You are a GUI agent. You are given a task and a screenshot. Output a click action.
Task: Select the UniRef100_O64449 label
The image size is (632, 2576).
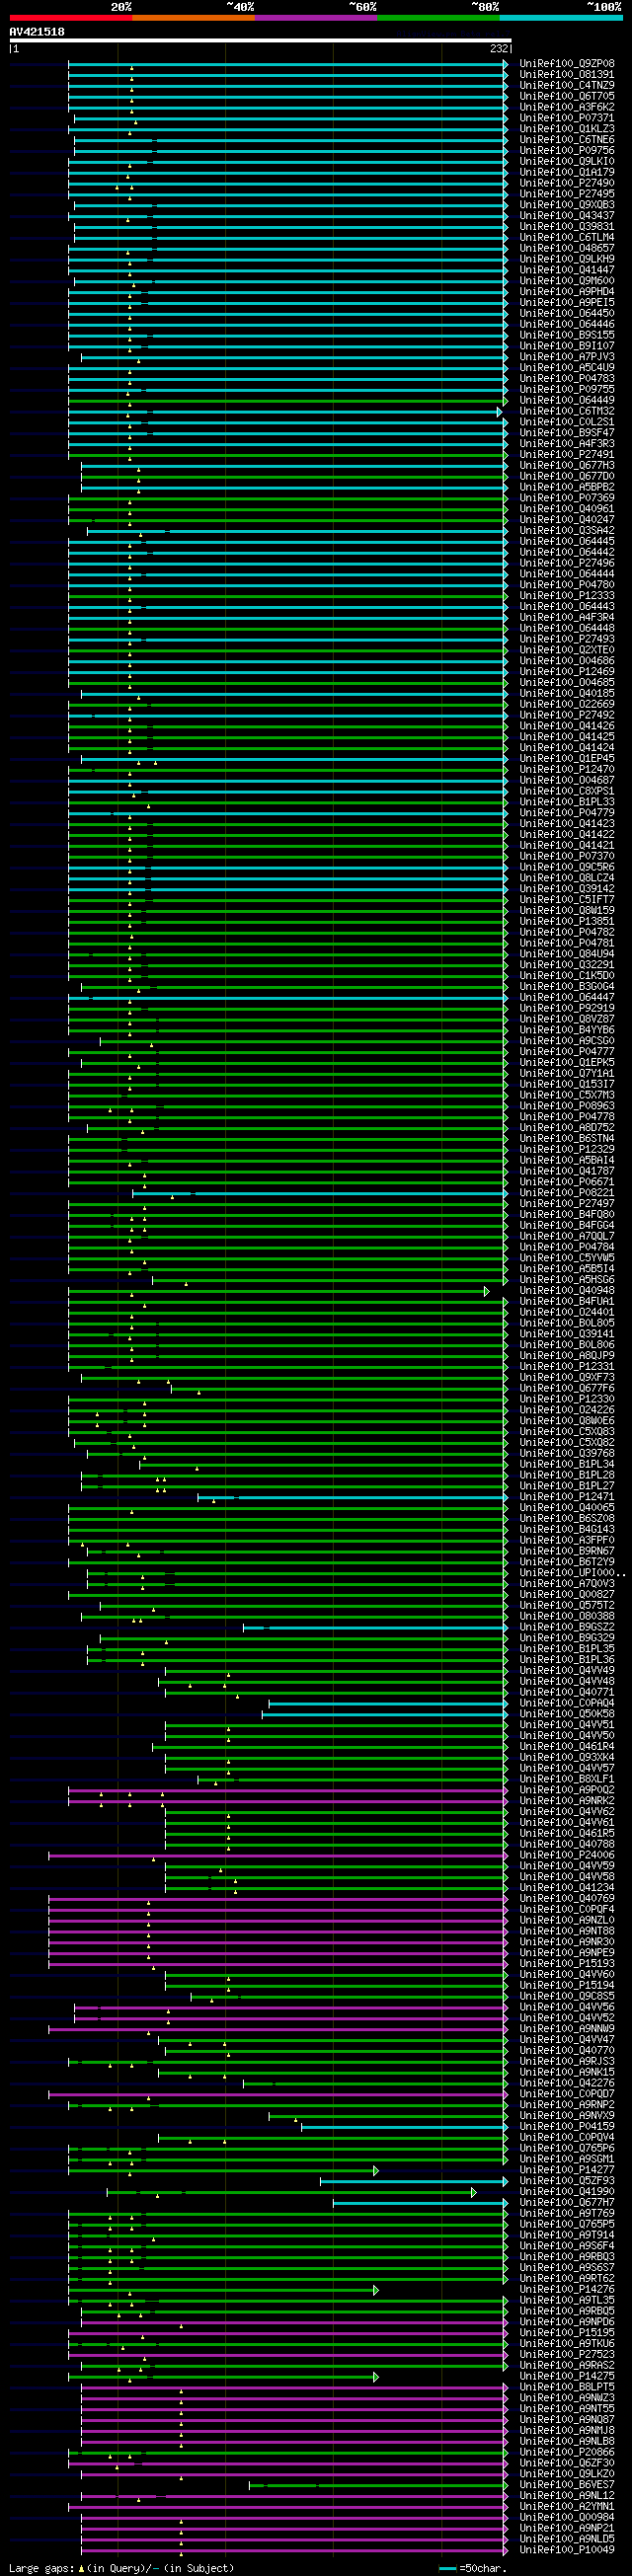tap(567, 400)
